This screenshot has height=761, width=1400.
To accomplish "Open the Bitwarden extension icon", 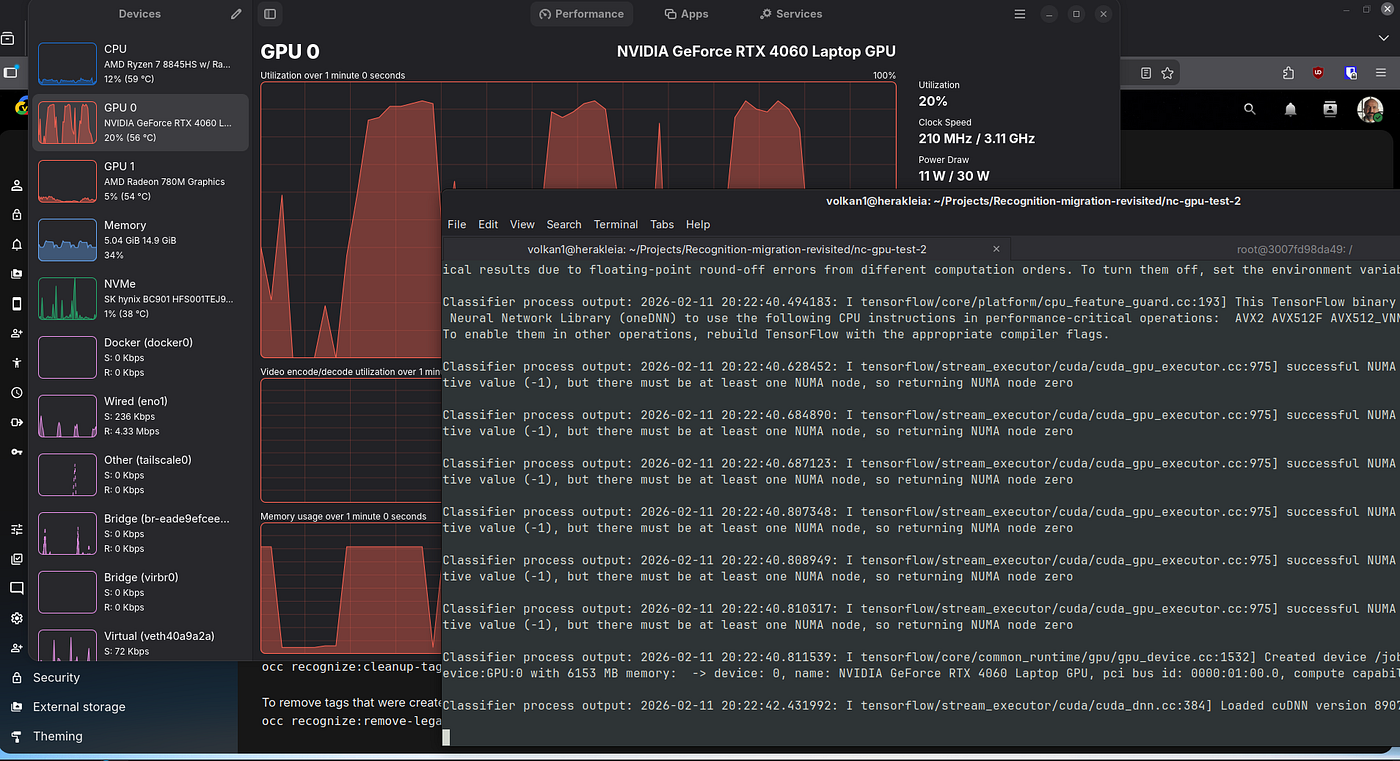I will click(x=1351, y=73).
